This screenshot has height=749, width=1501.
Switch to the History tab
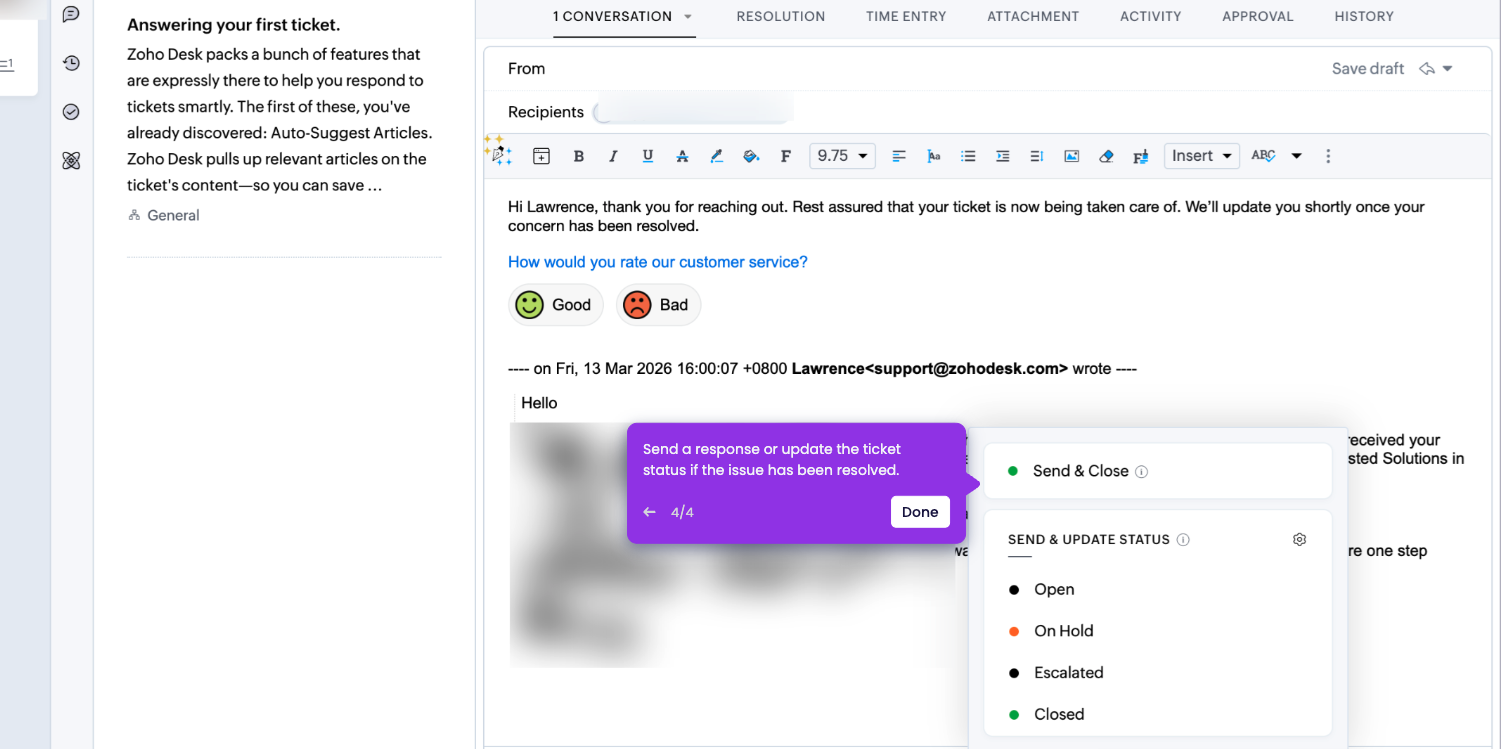pos(1364,16)
